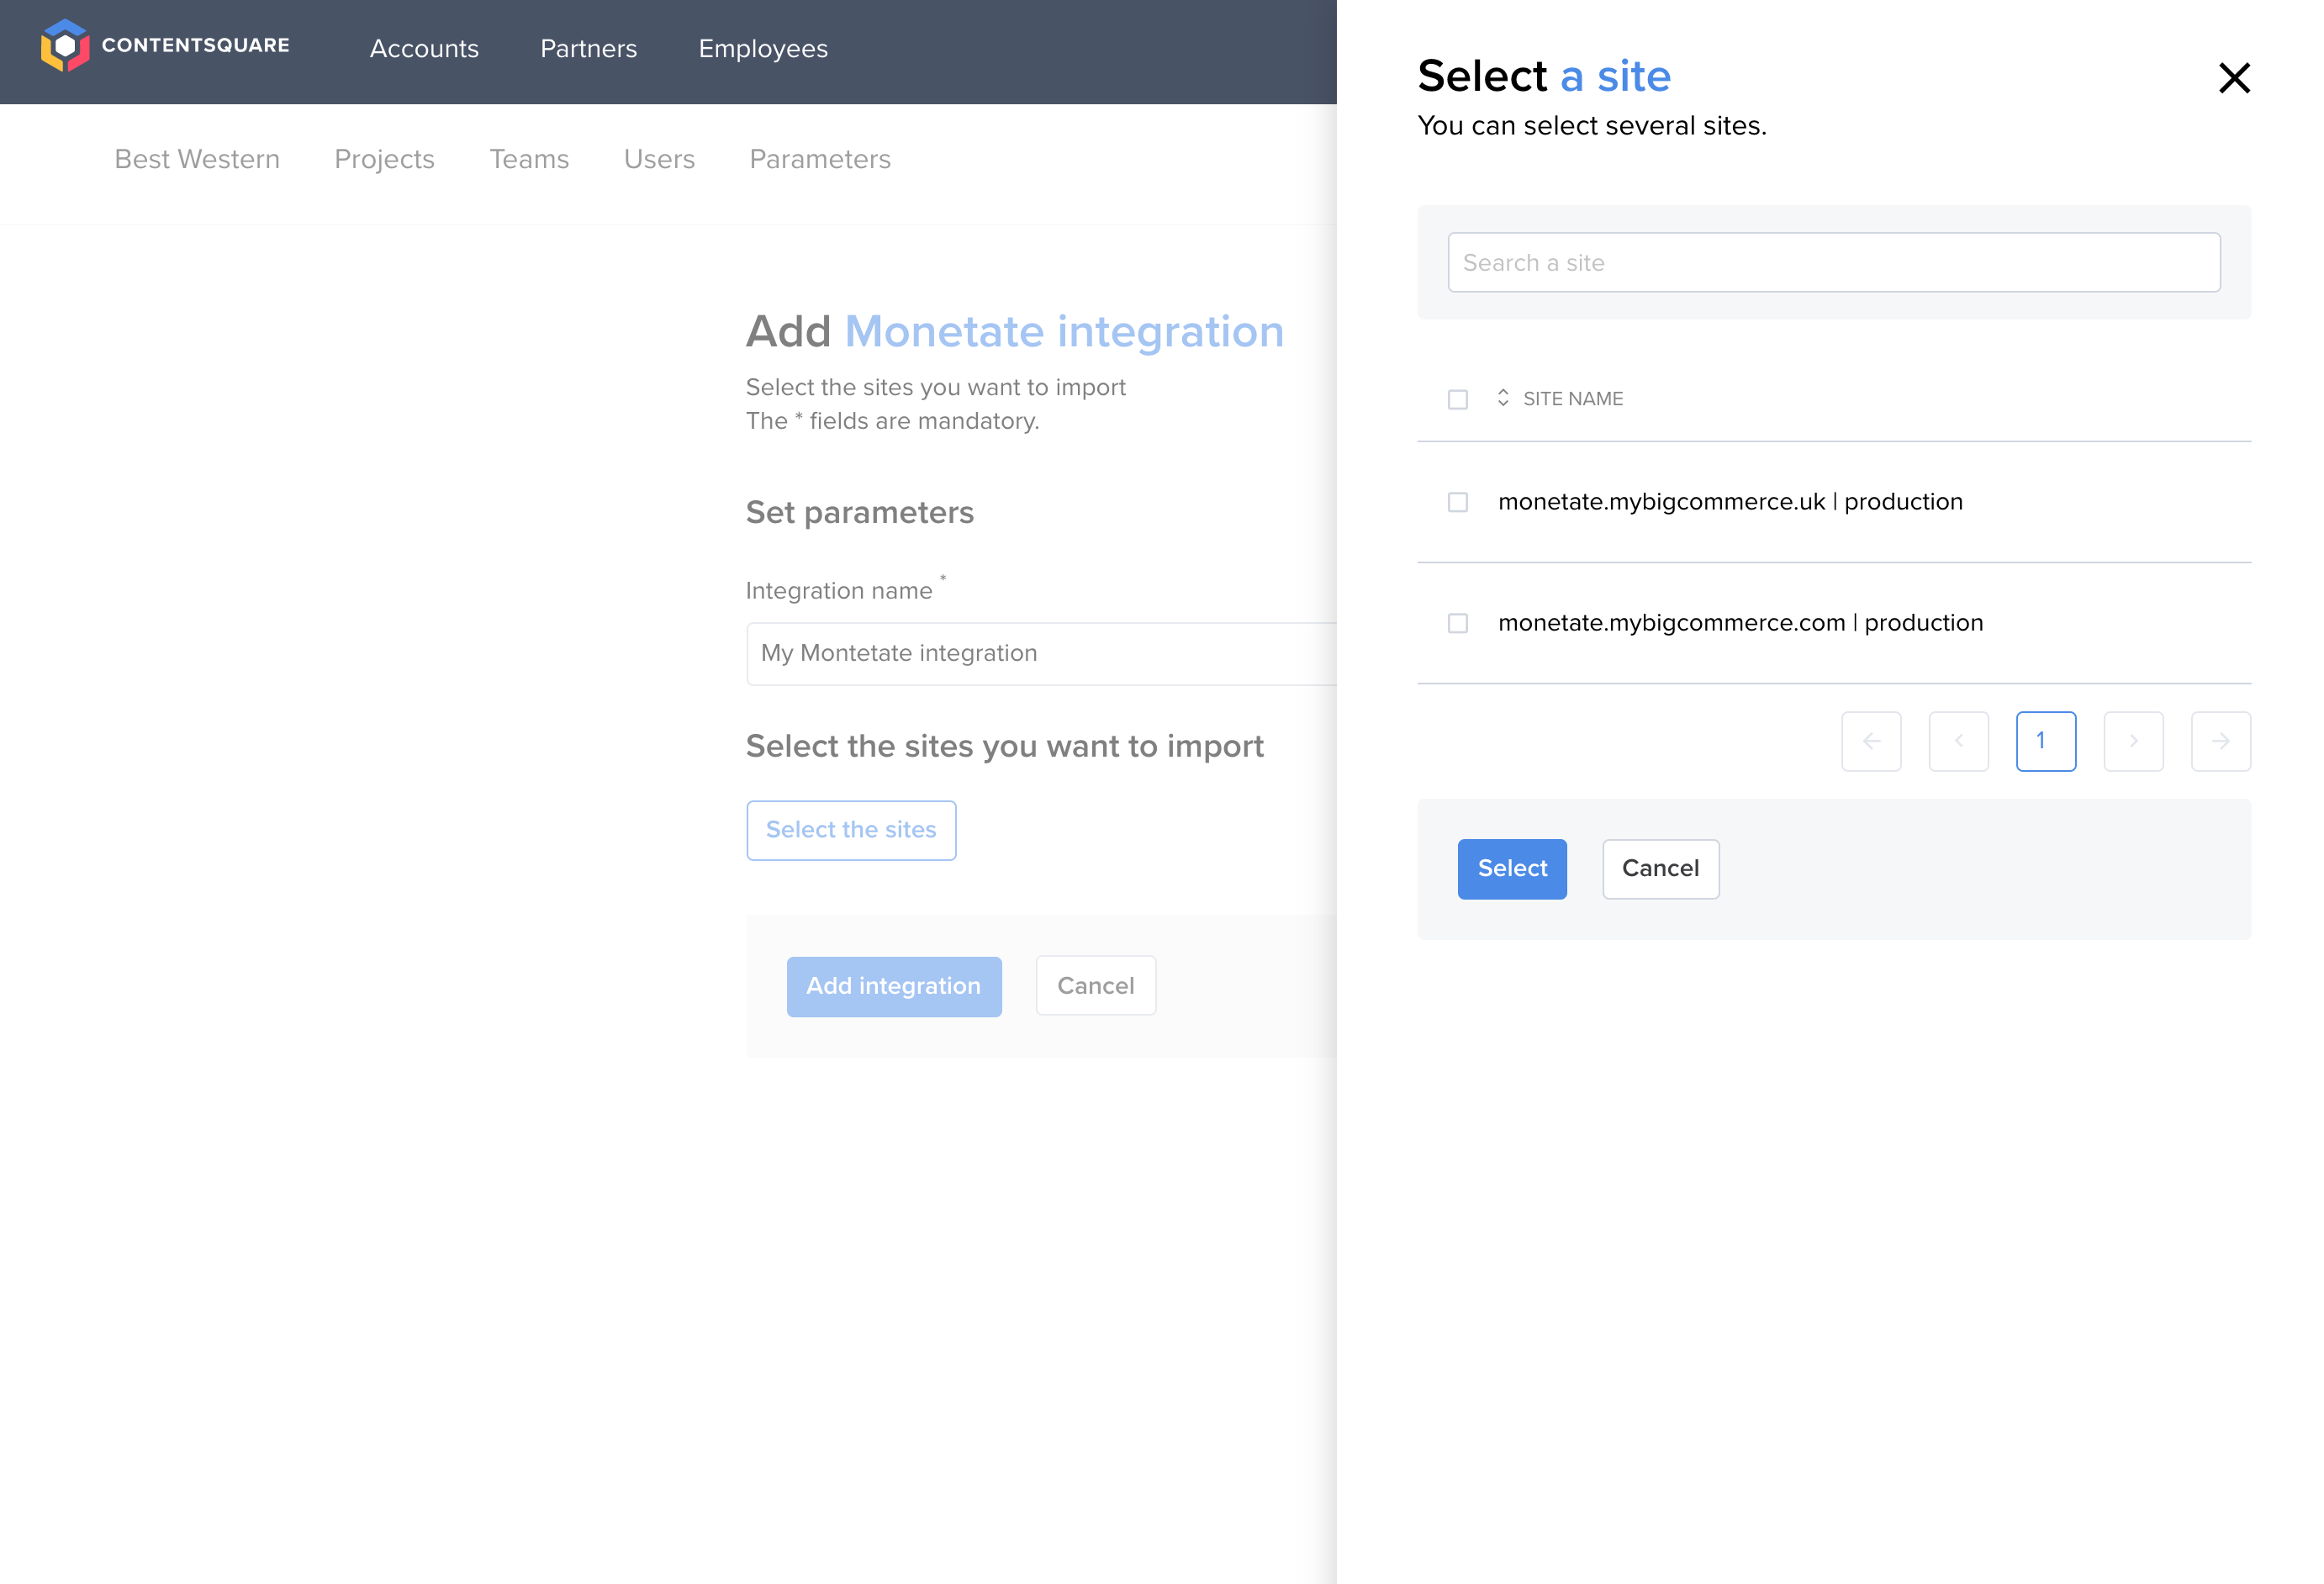The image size is (2324, 1584).
Task: Open the Employees menu
Action: (x=763, y=49)
